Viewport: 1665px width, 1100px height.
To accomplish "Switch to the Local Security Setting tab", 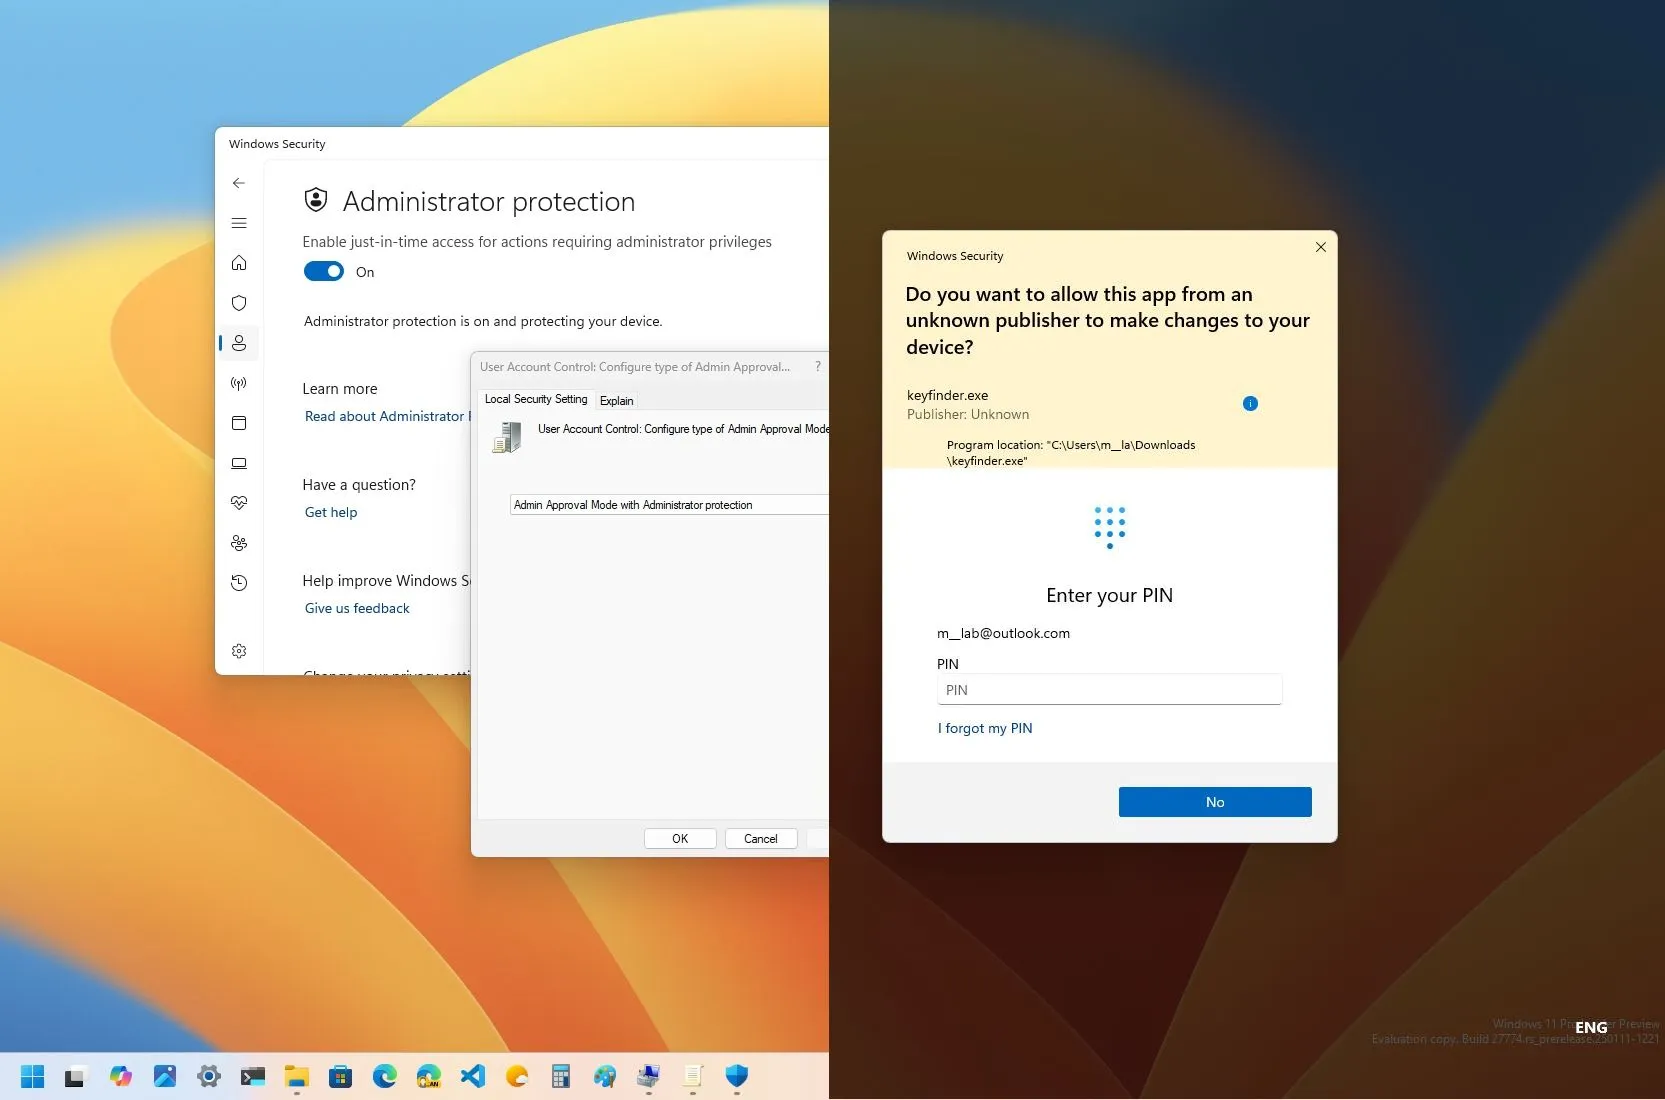I will pos(536,399).
